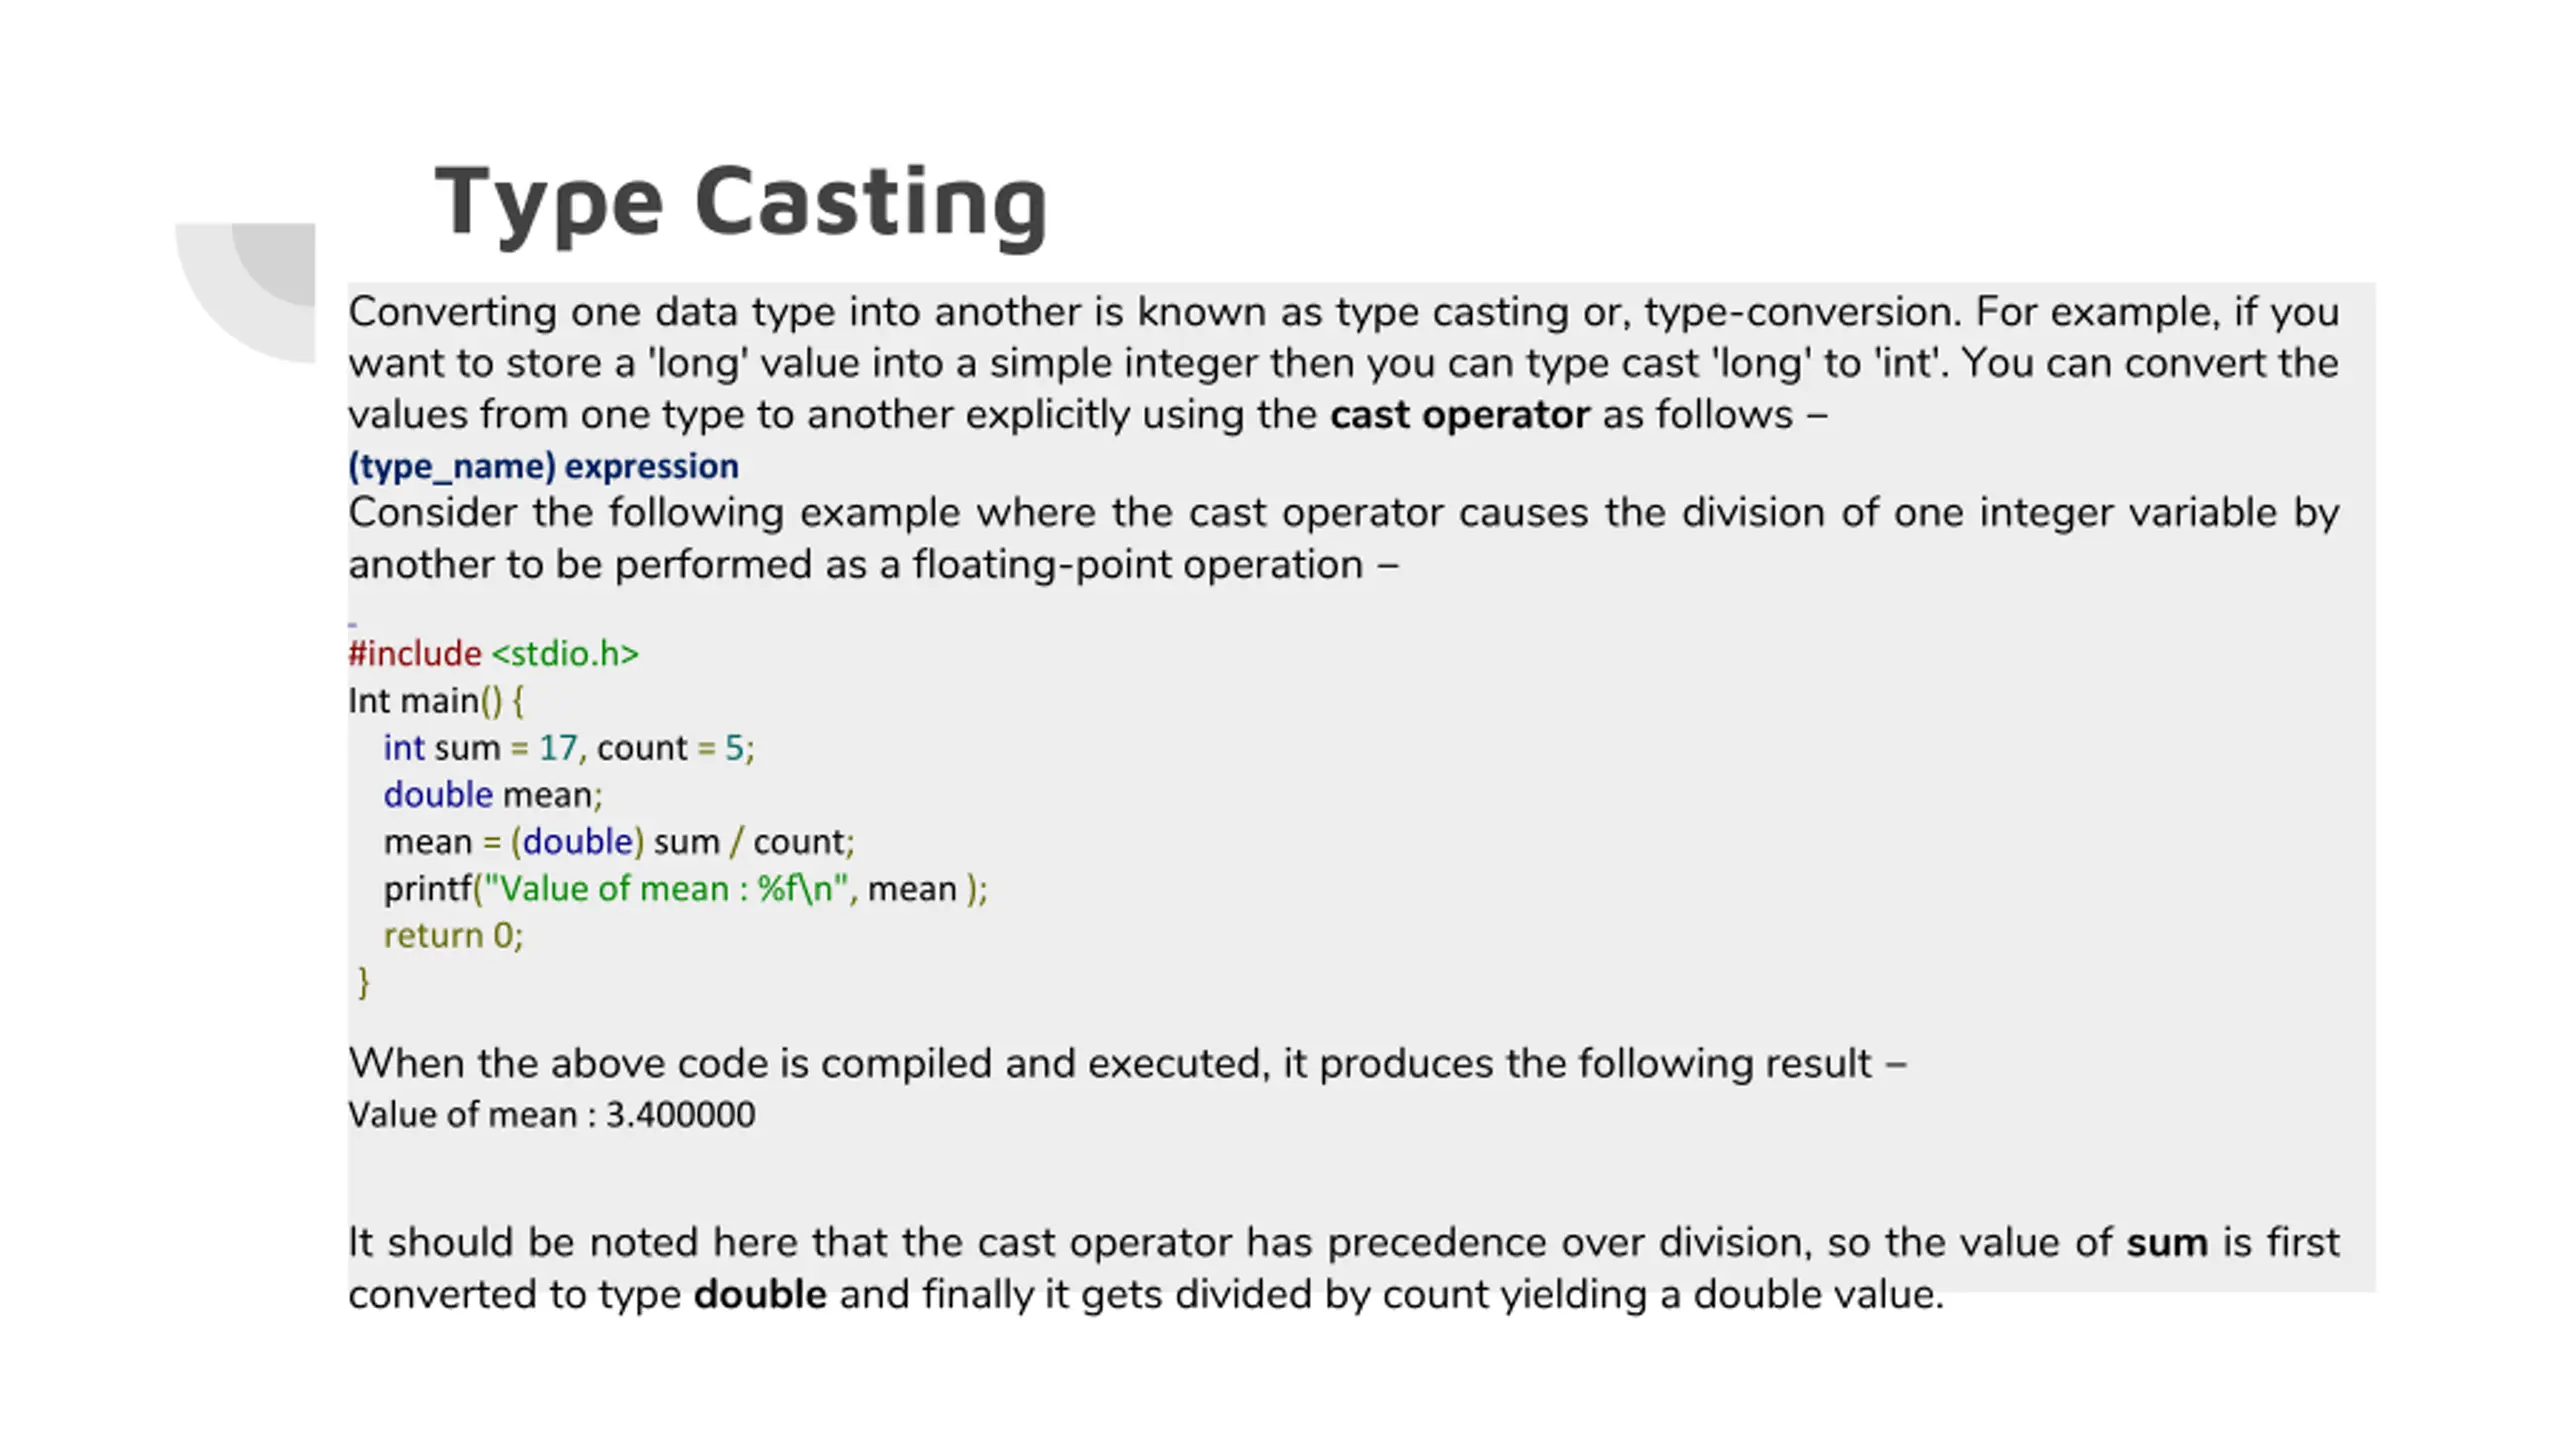The image size is (2560, 1440).
Task: Click the 'double mean;' declaration line
Action: (x=492, y=795)
